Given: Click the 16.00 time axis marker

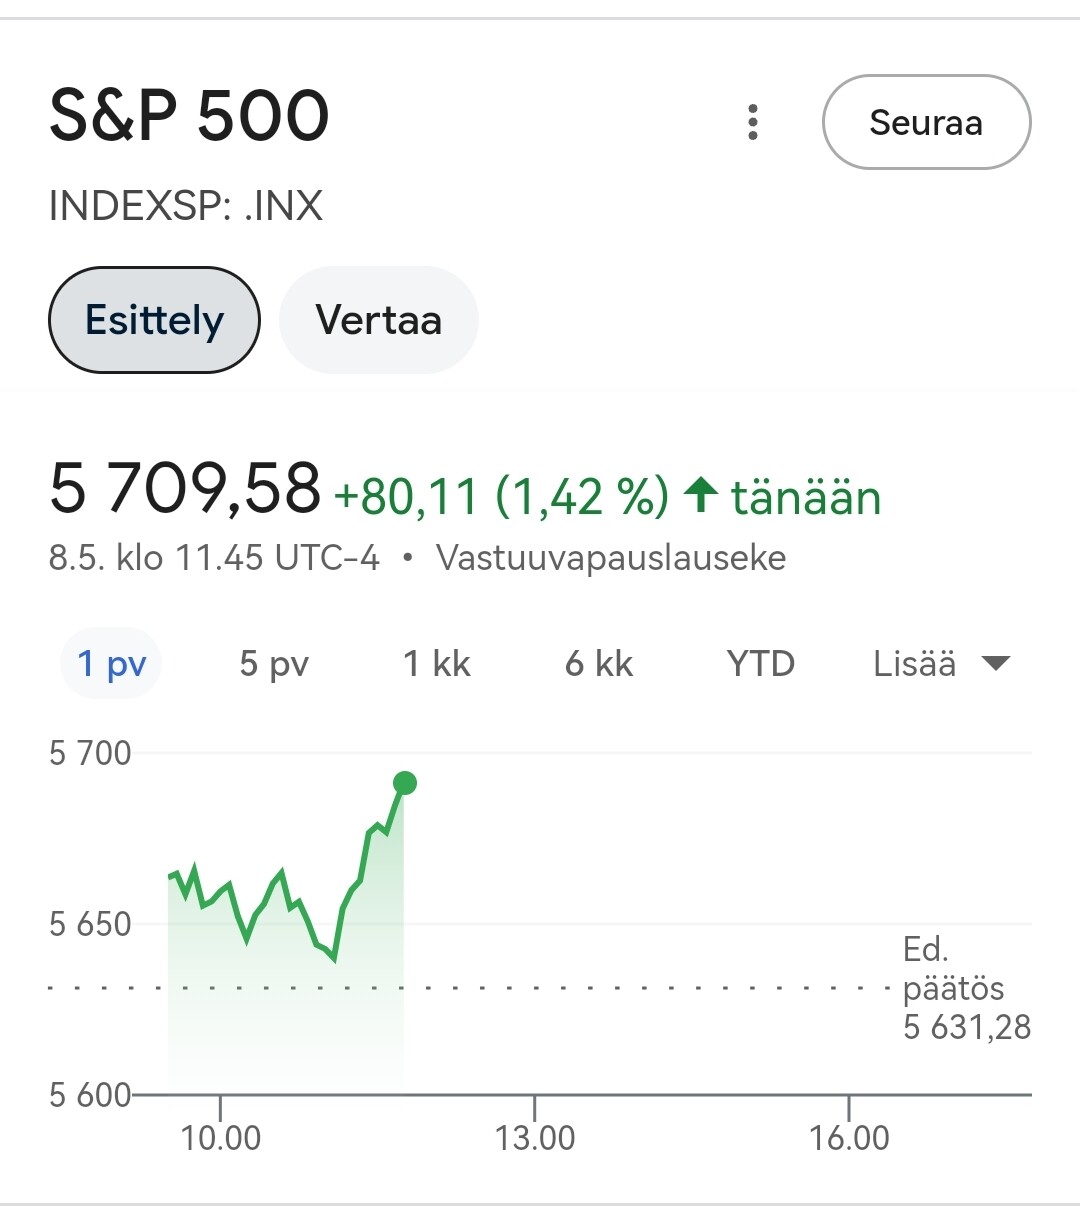Looking at the screenshot, I should pyautogui.click(x=849, y=1138).
